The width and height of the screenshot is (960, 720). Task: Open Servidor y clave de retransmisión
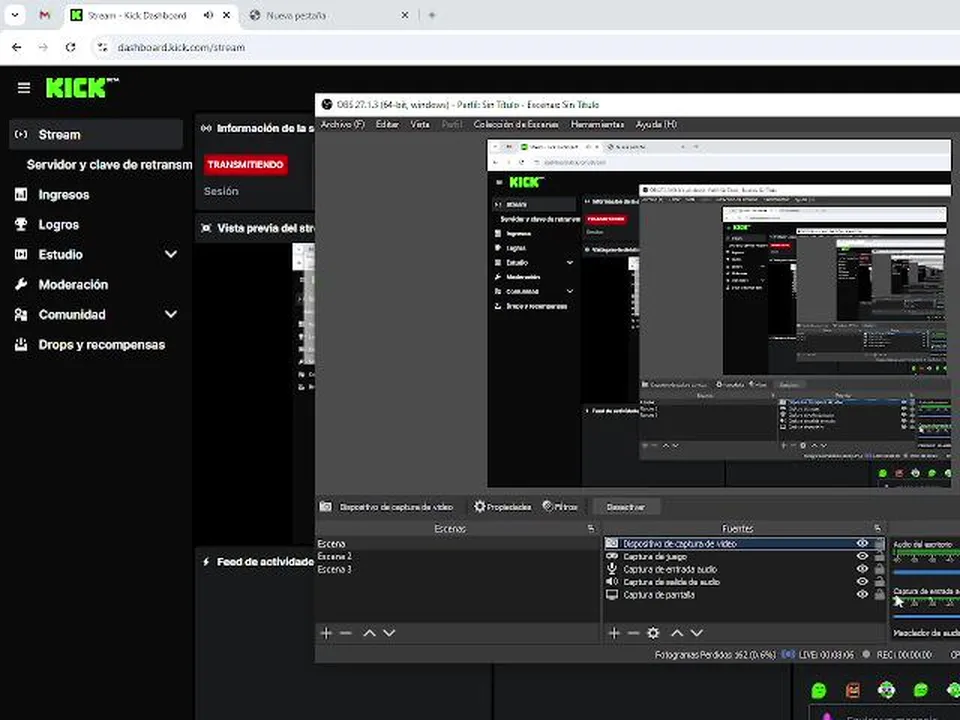point(109,165)
